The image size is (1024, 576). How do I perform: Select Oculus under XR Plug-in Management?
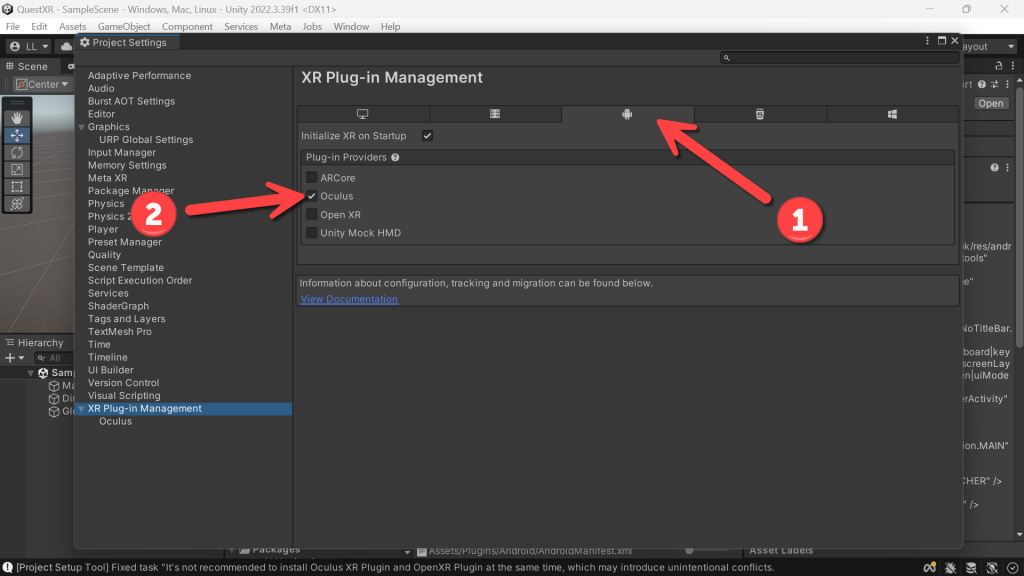click(115, 421)
